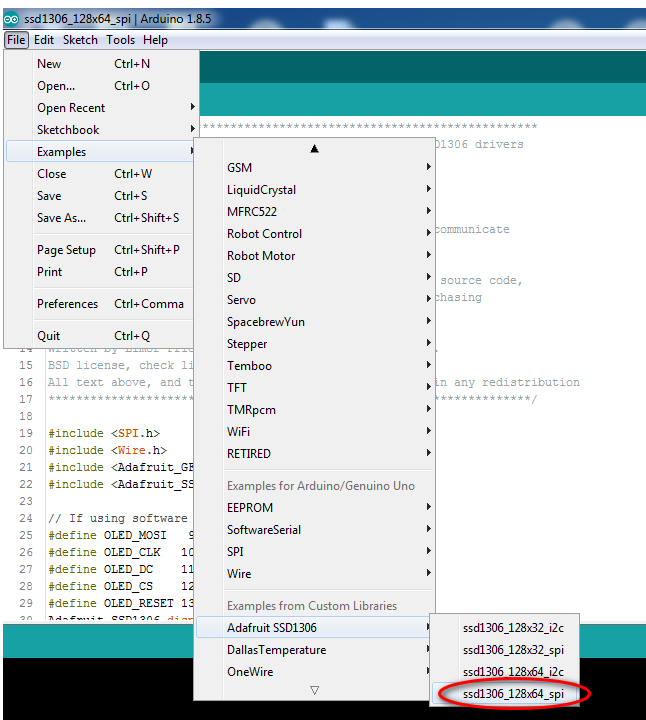The width and height of the screenshot is (646, 720).
Task: Expand the Sketchbook submenu
Action: coord(101,130)
